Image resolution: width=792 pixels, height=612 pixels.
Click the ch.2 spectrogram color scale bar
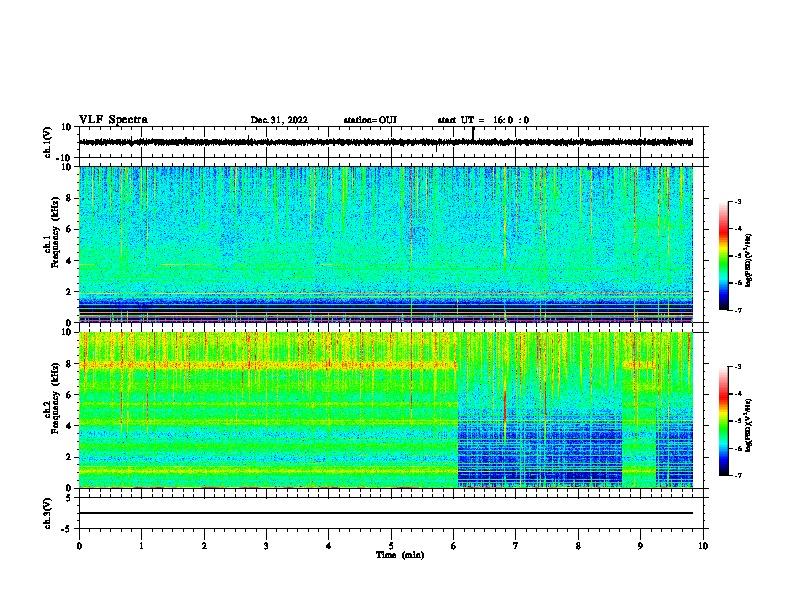point(724,421)
